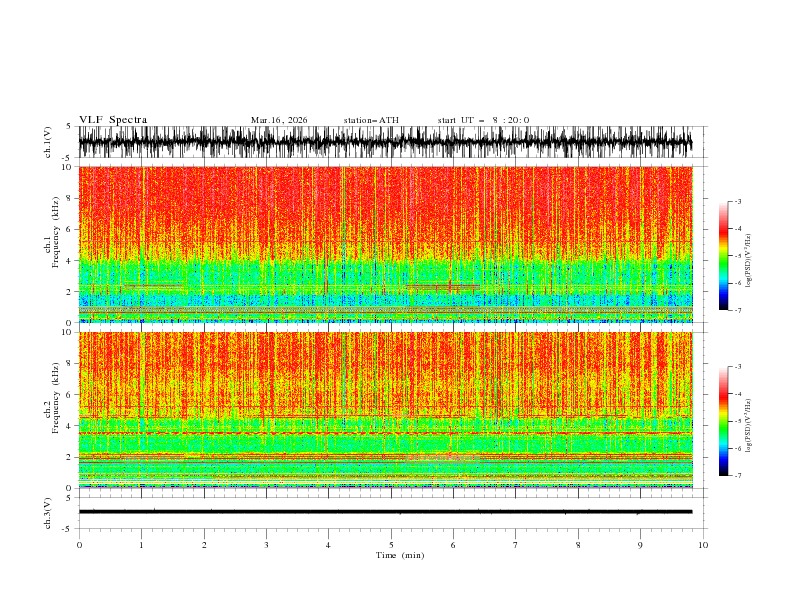Viewport: 792px width, 612px height.
Task: Click time axis tick label "2"
Action: click(x=204, y=545)
